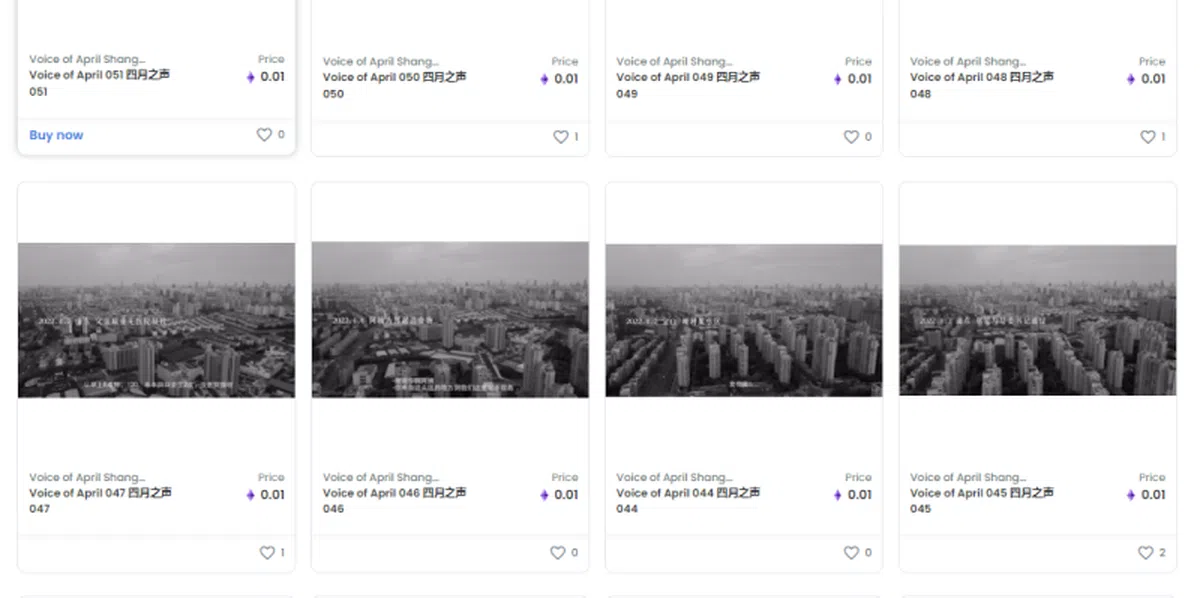The height and width of the screenshot is (598, 1200).
Task: Open Voice of April 046 cityscape thumbnail
Action: (x=450, y=320)
